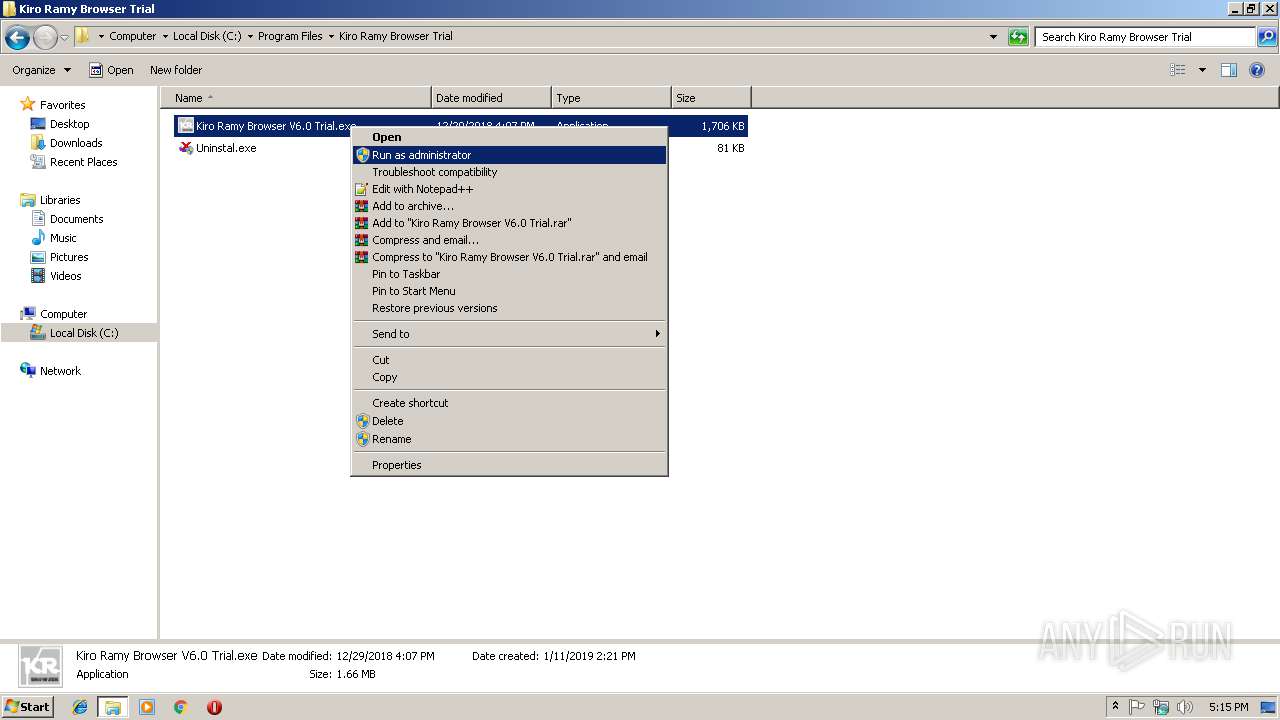The width and height of the screenshot is (1280, 720).
Task: Launch Windows Media Player from taskbar
Action: [x=147, y=707]
